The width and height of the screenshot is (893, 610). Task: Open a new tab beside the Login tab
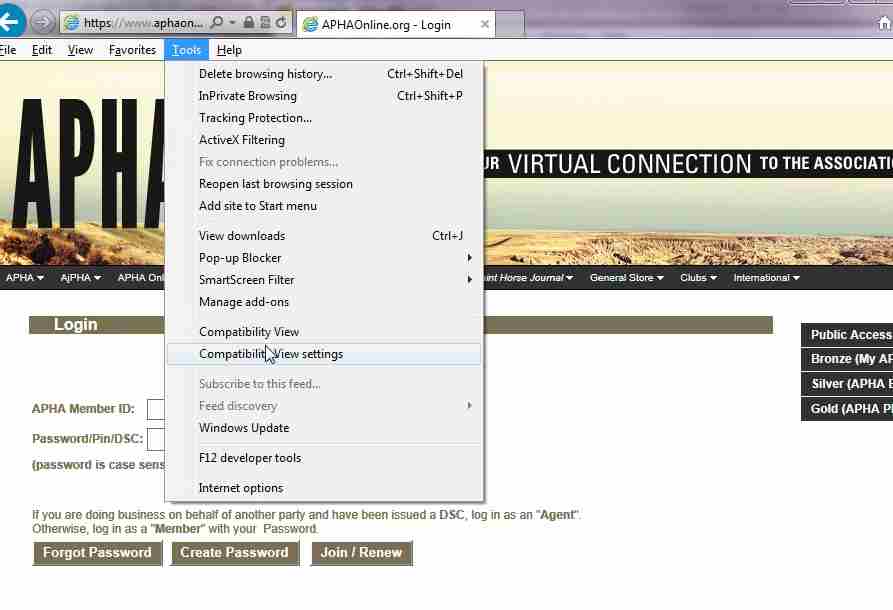point(510,25)
